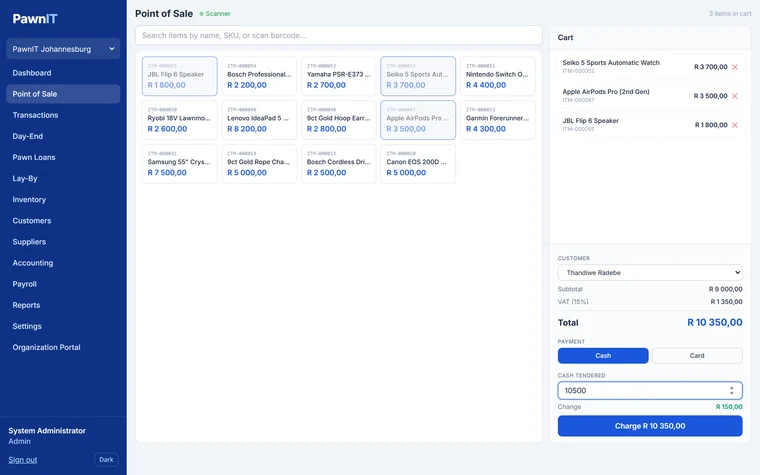Open Suppliers in the sidebar
The height and width of the screenshot is (475, 760).
coord(63,241)
